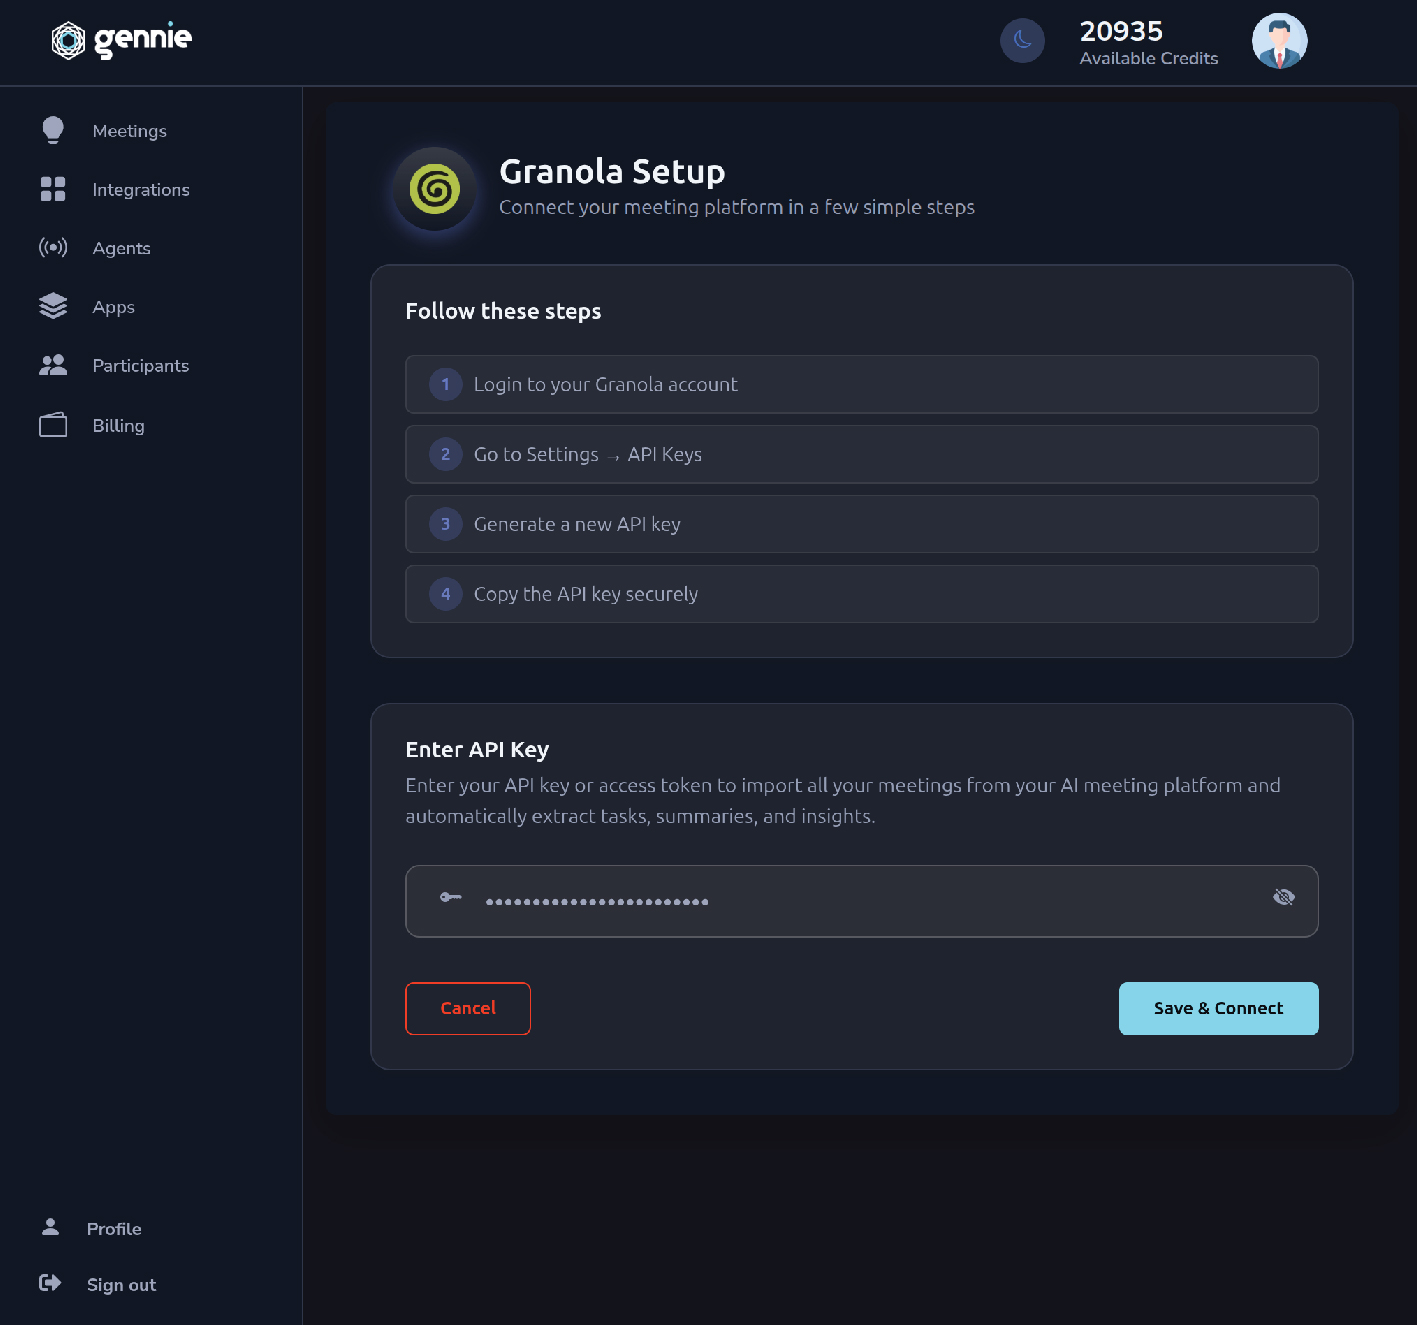Image resolution: width=1417 pixels, height=1325 pixels.
Task: Open Profile settings link
Action: [x=114, y=1229]
